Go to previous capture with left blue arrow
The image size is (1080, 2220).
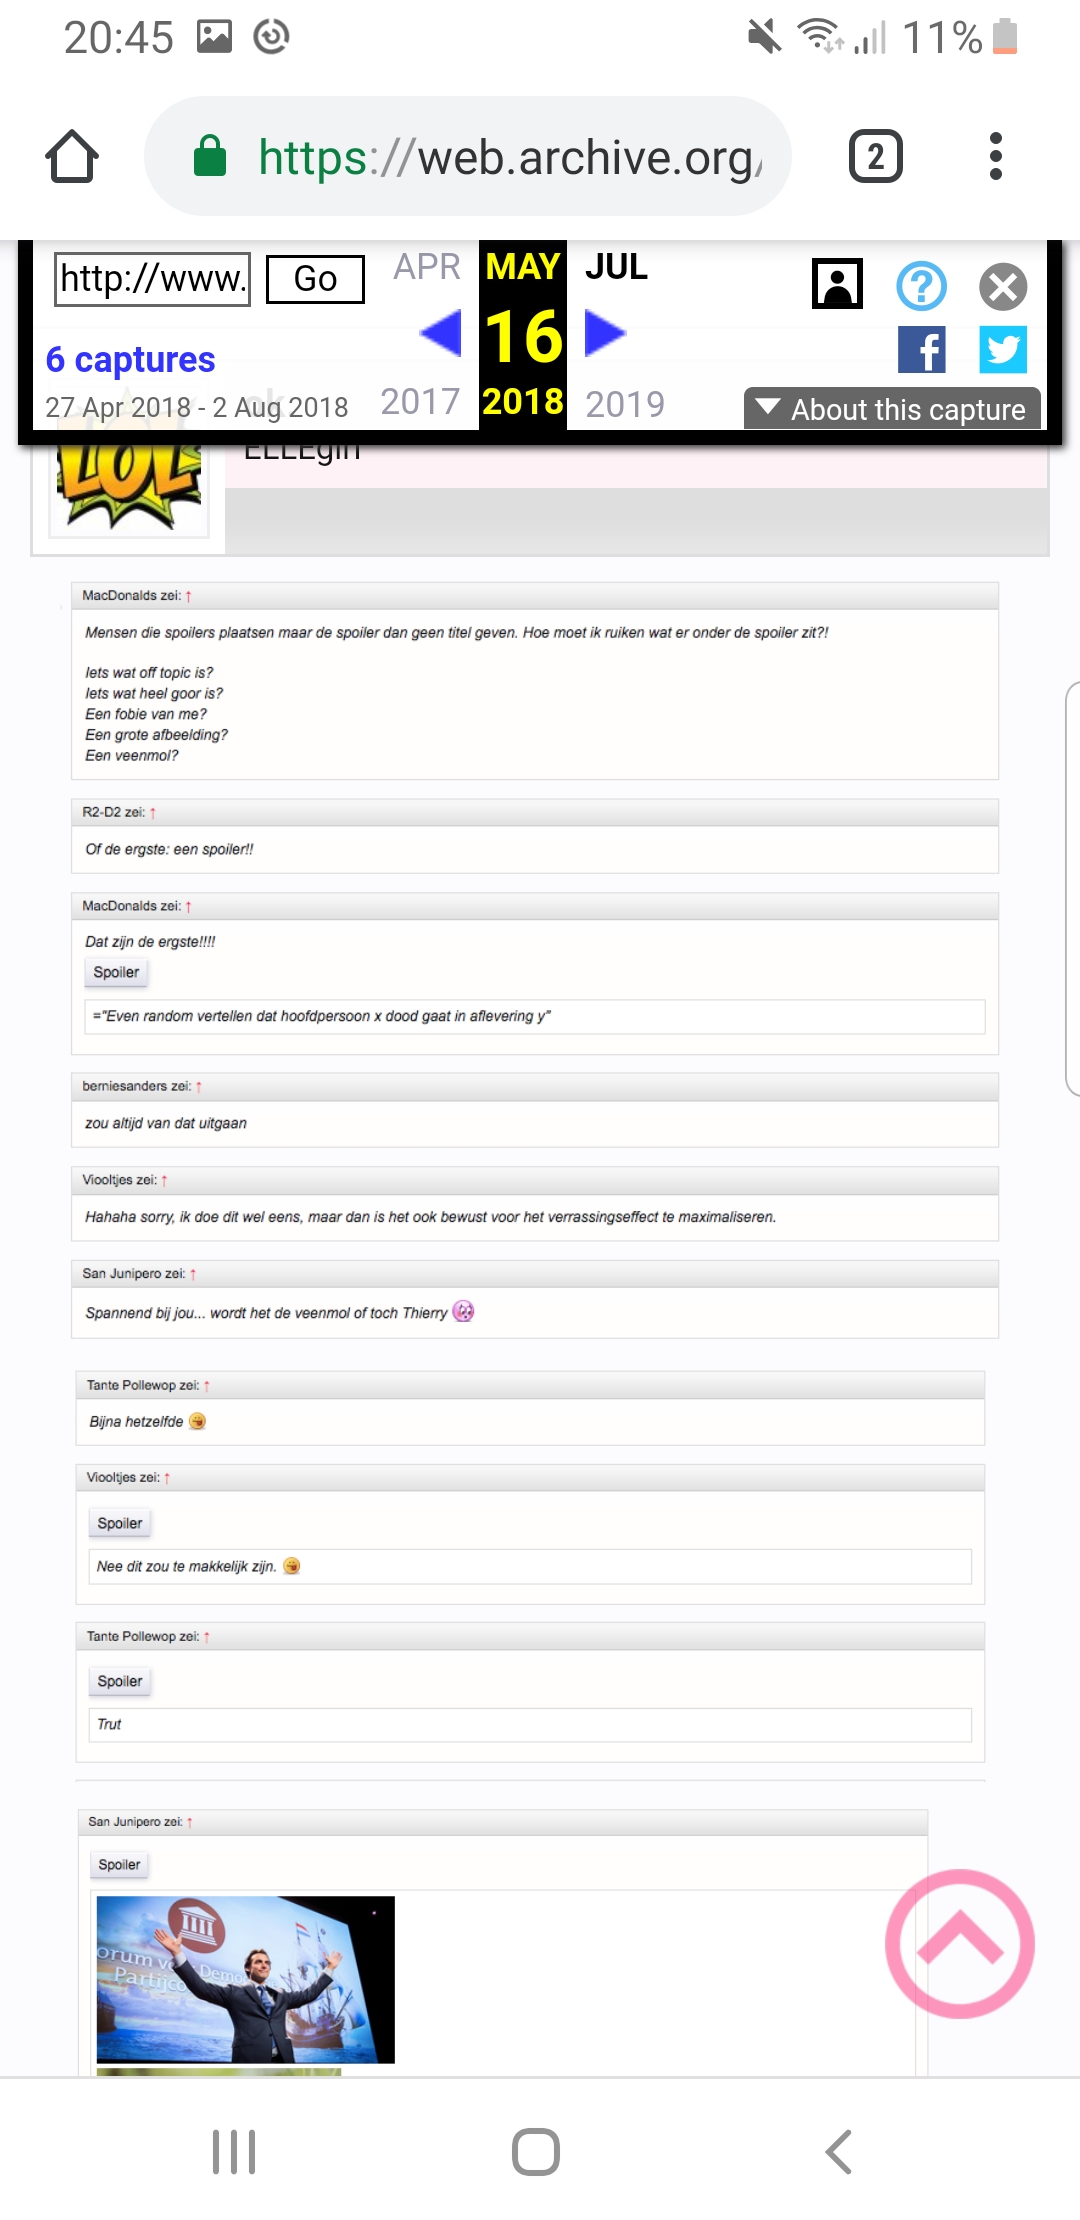[x=440, y=333]
